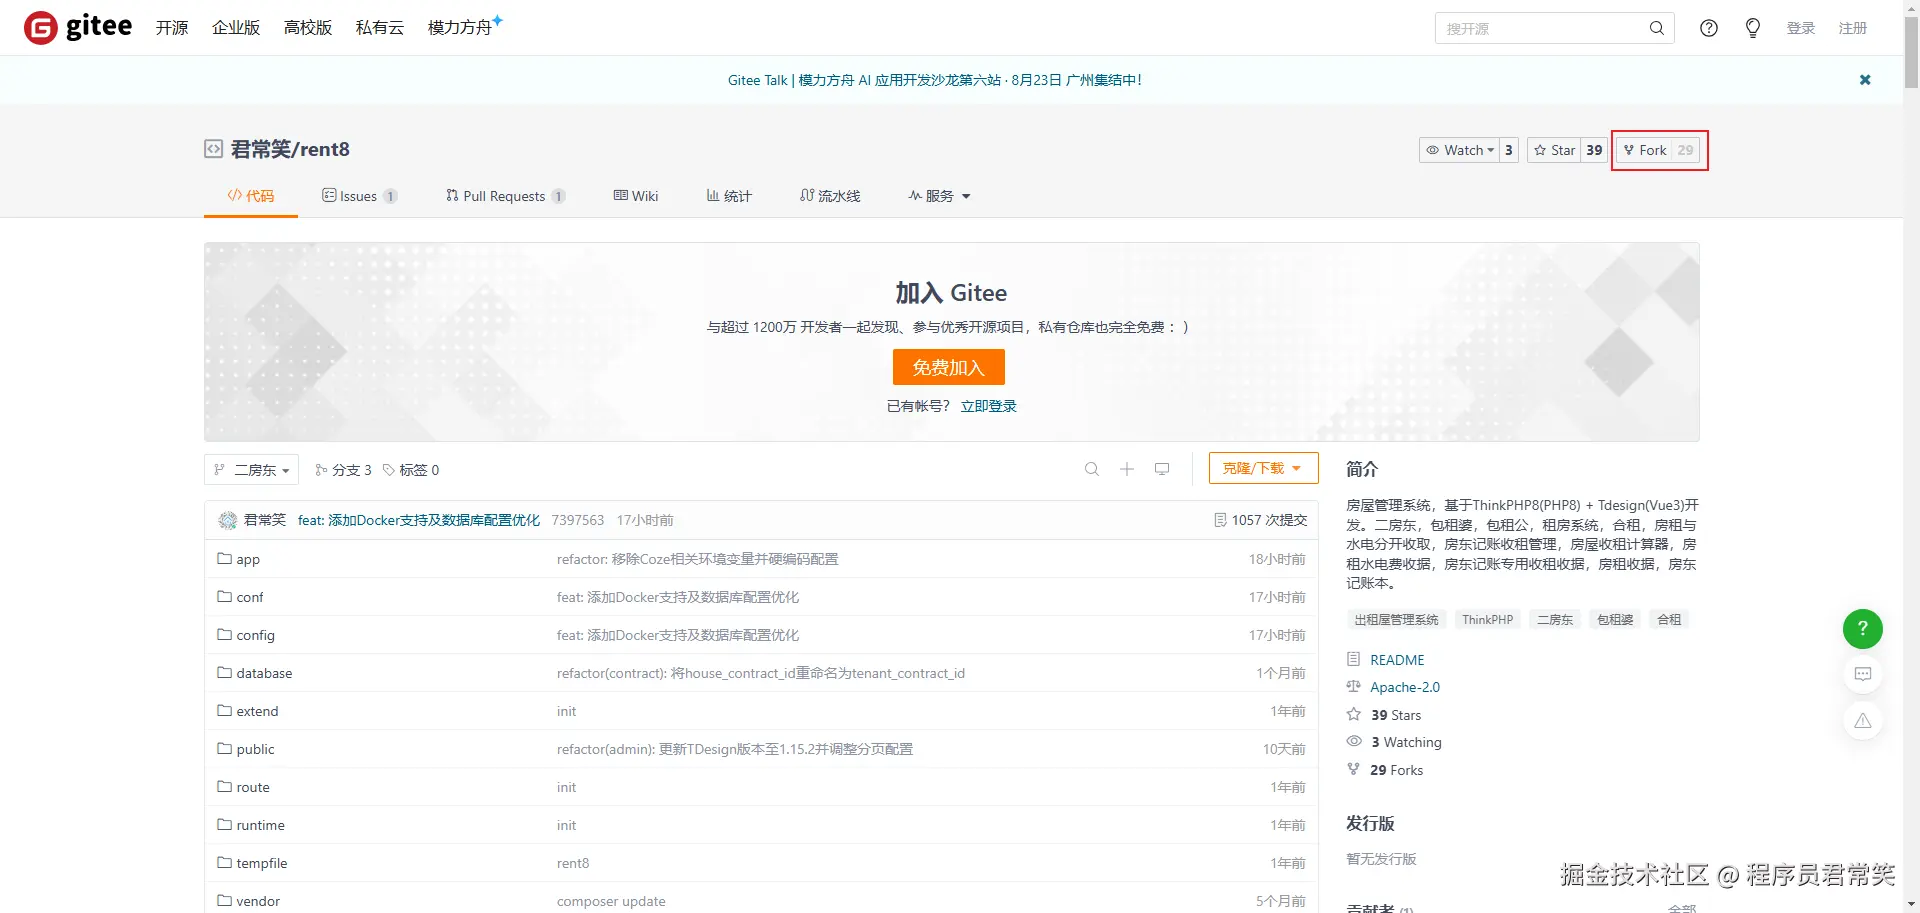The height and width of the screenshot is (913, 1920).
Task: Click the plus icon in file toolbar
Action: (1127, 469)
